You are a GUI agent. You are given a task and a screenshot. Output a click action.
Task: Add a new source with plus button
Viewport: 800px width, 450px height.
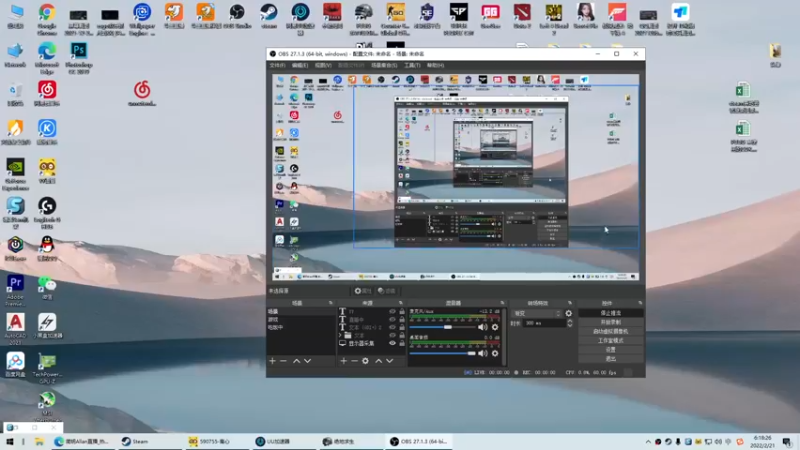(343, 361)
